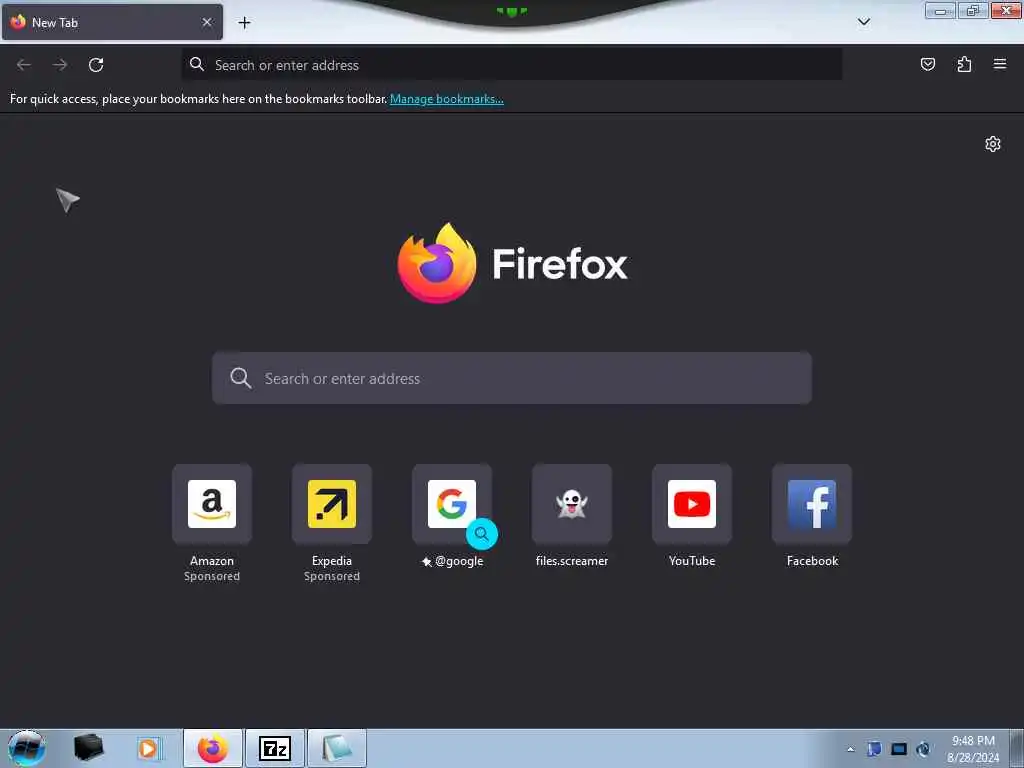Open the Windows Start orb

pyautogui.click(x=27, y=748)
